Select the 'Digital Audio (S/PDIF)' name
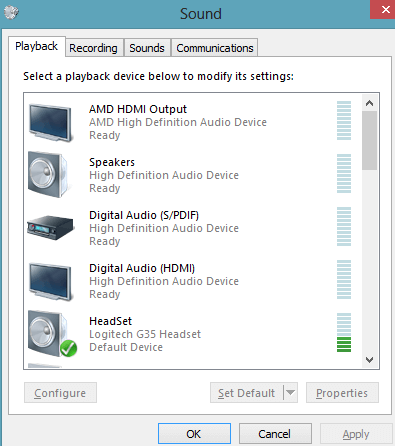This screenshot has height=446, width=395. pyautogui.click(x=144, y=215)
